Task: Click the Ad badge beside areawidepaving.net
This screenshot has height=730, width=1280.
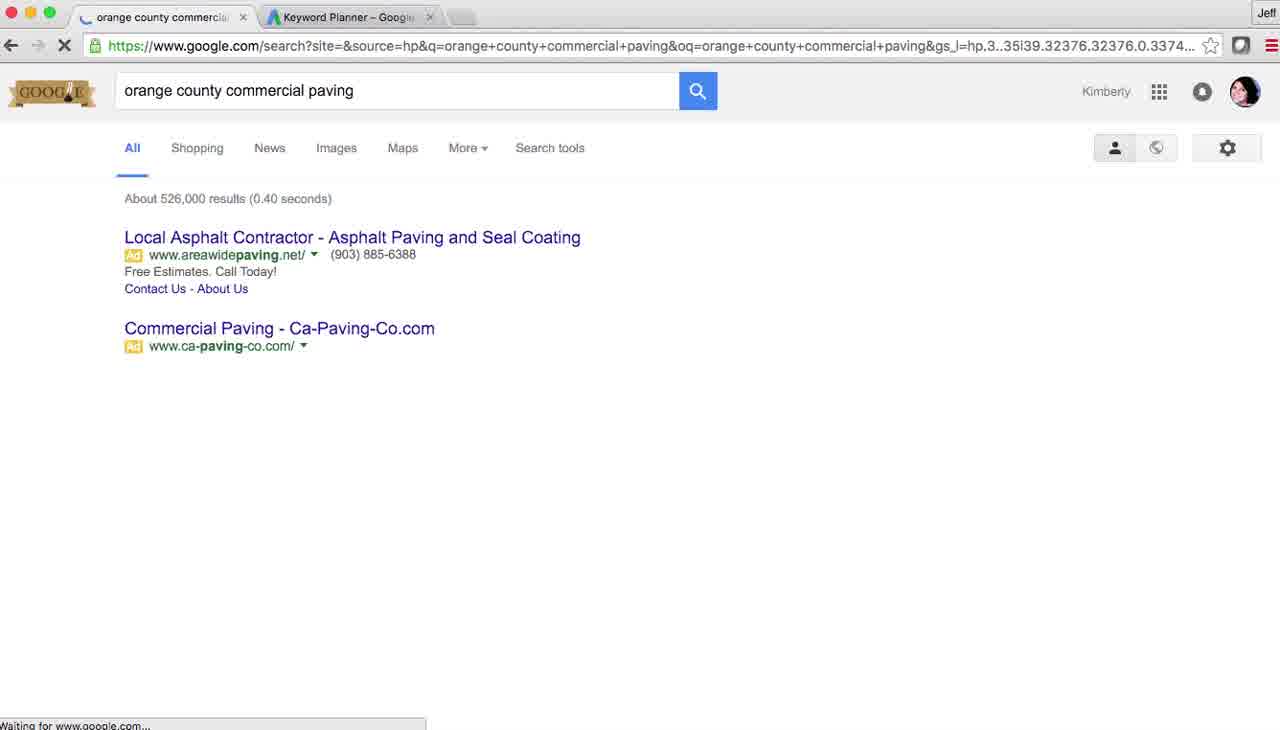Action: (133, 256)
